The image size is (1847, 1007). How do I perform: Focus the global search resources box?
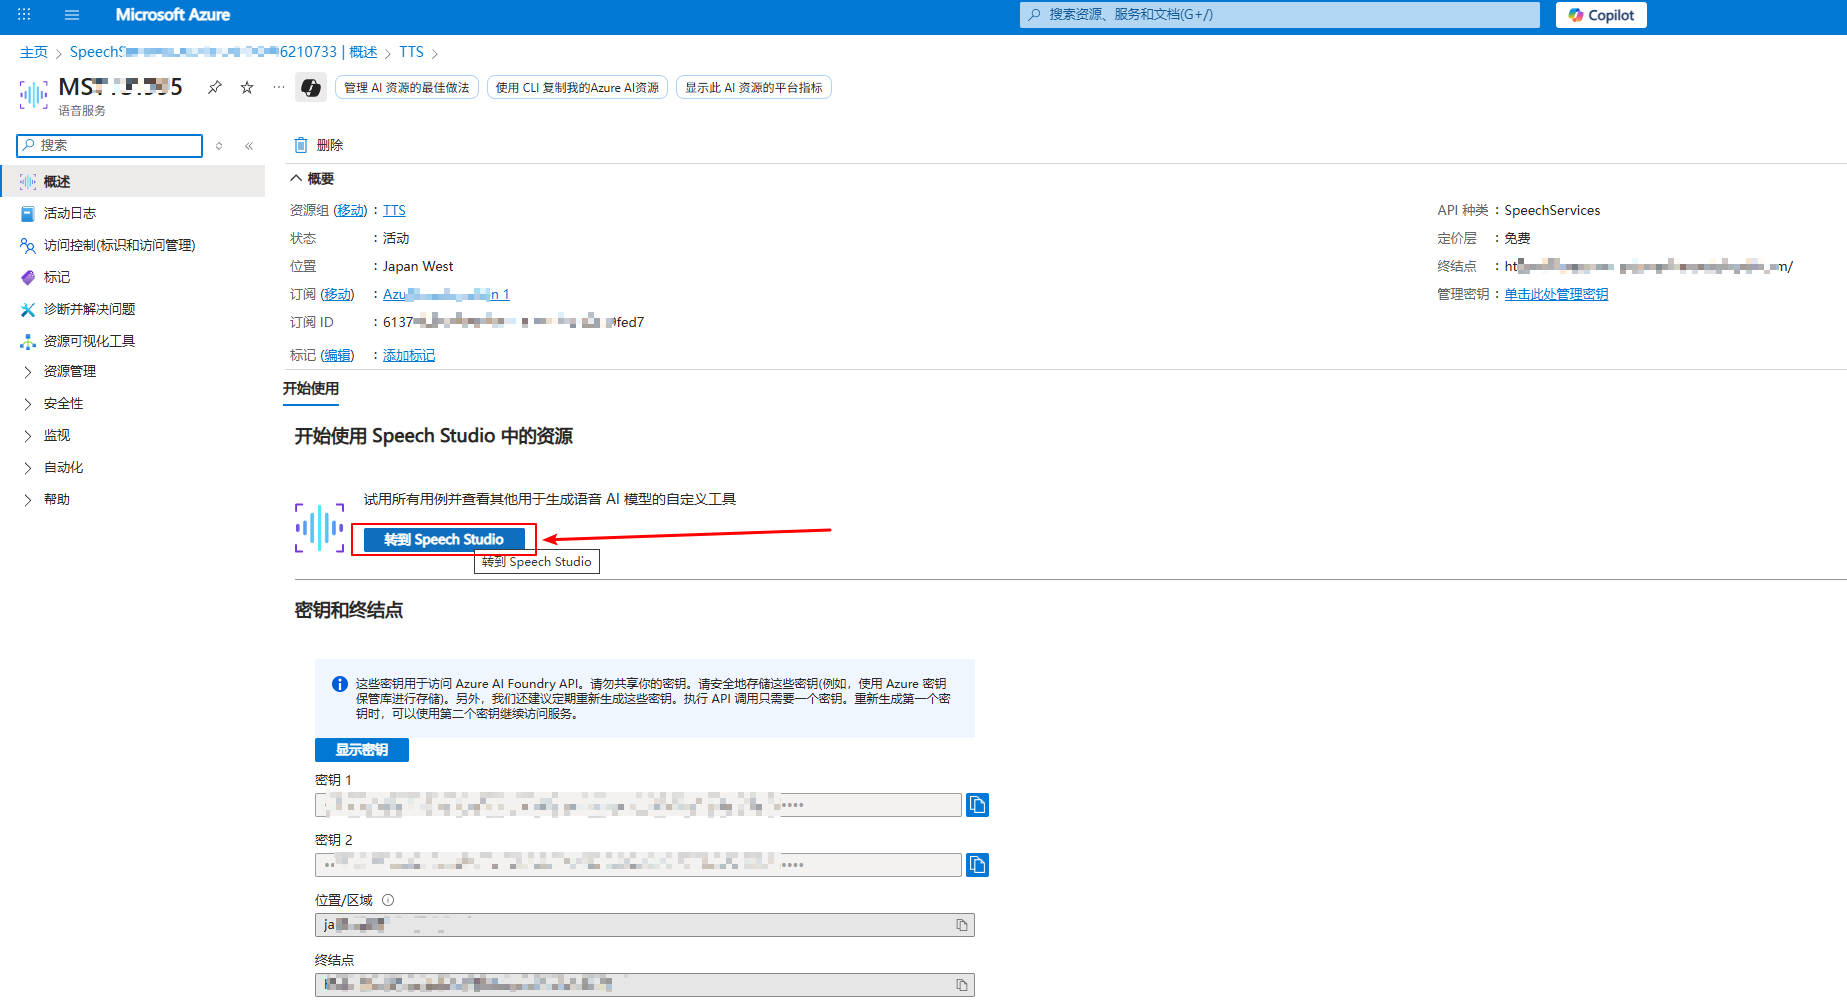(1279, 15)
